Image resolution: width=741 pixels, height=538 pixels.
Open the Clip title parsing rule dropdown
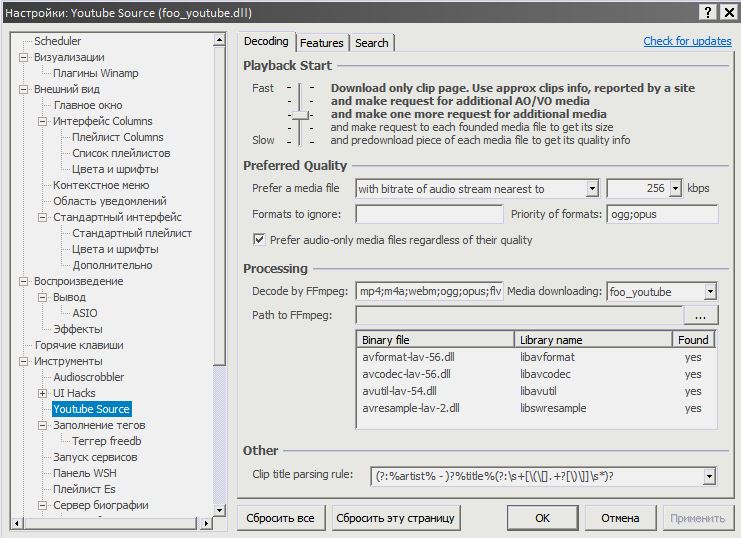(x=710, y=476)
